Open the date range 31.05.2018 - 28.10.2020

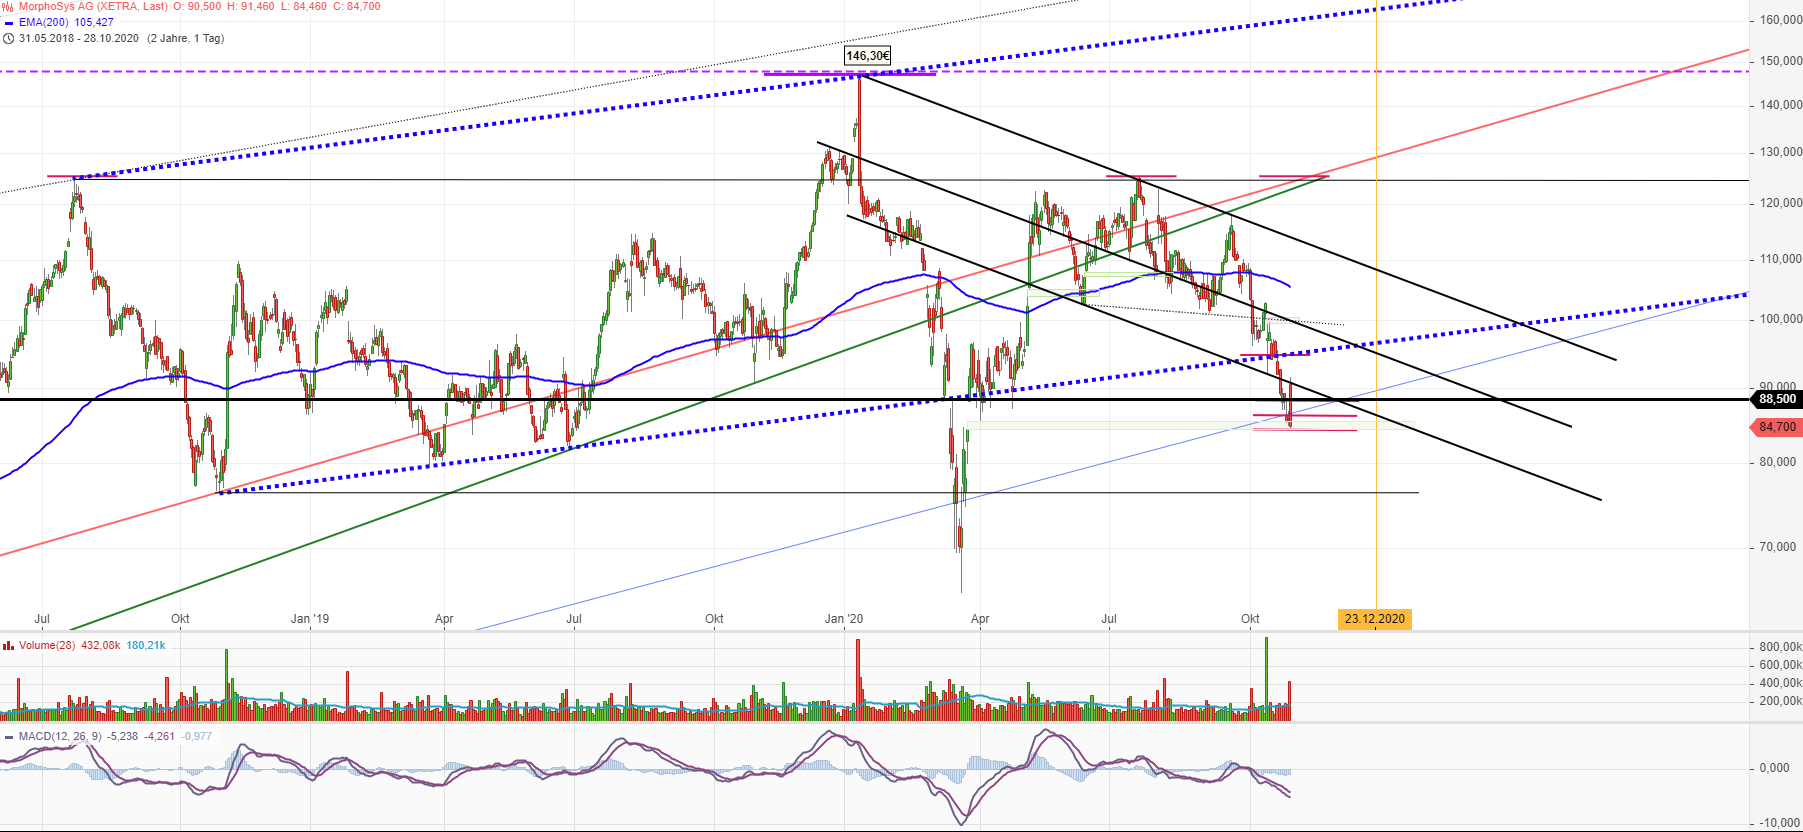coord(79,38)
